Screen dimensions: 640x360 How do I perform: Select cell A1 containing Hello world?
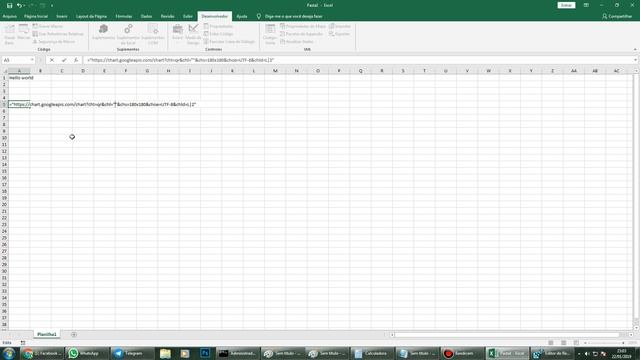(x=19, y=78)
